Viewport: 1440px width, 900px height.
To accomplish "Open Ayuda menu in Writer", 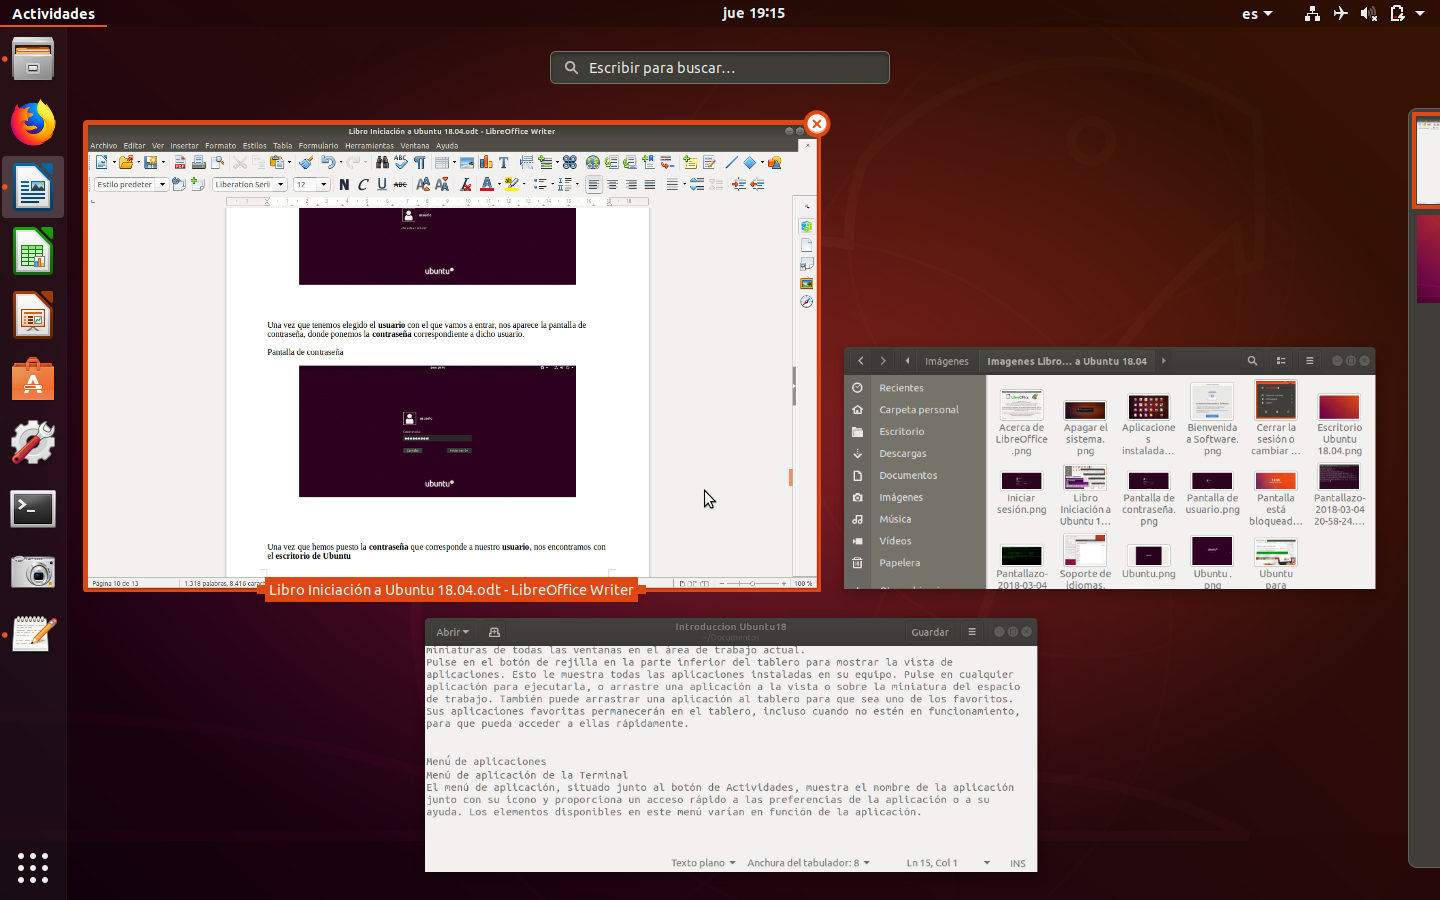I will 447,146.
